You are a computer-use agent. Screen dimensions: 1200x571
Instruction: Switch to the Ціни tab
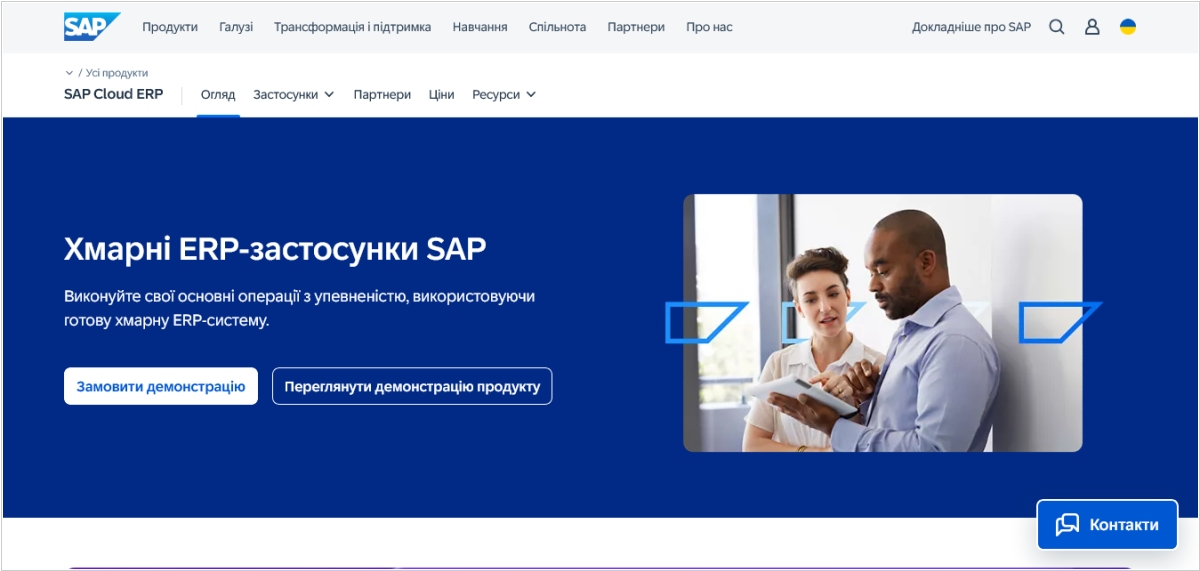(441, 95)
